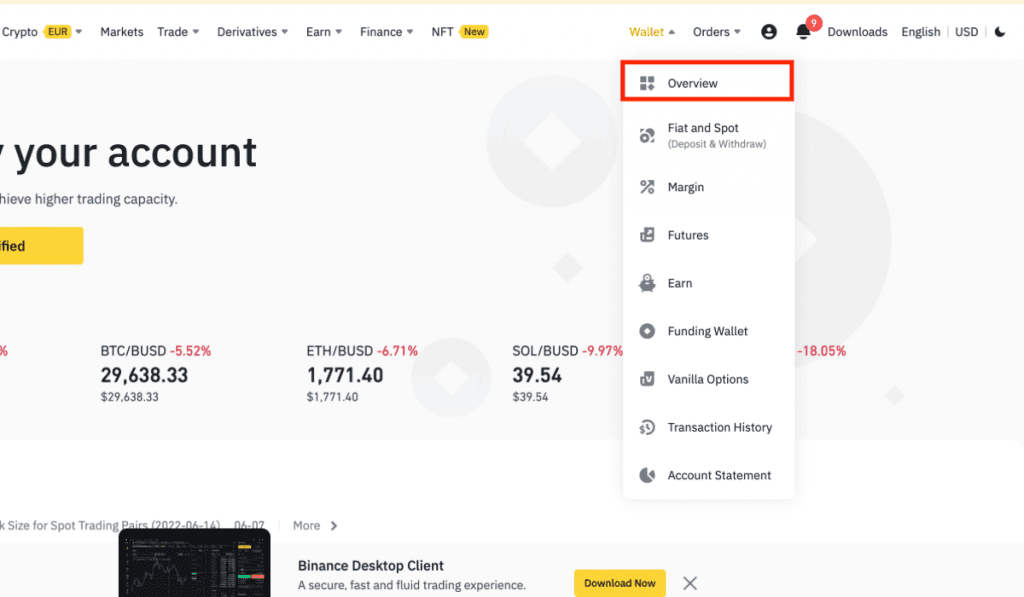Click the Futures icon in the dropdown
The height and width of the screenshot is (597, 1024).
(x=647, y=235)
